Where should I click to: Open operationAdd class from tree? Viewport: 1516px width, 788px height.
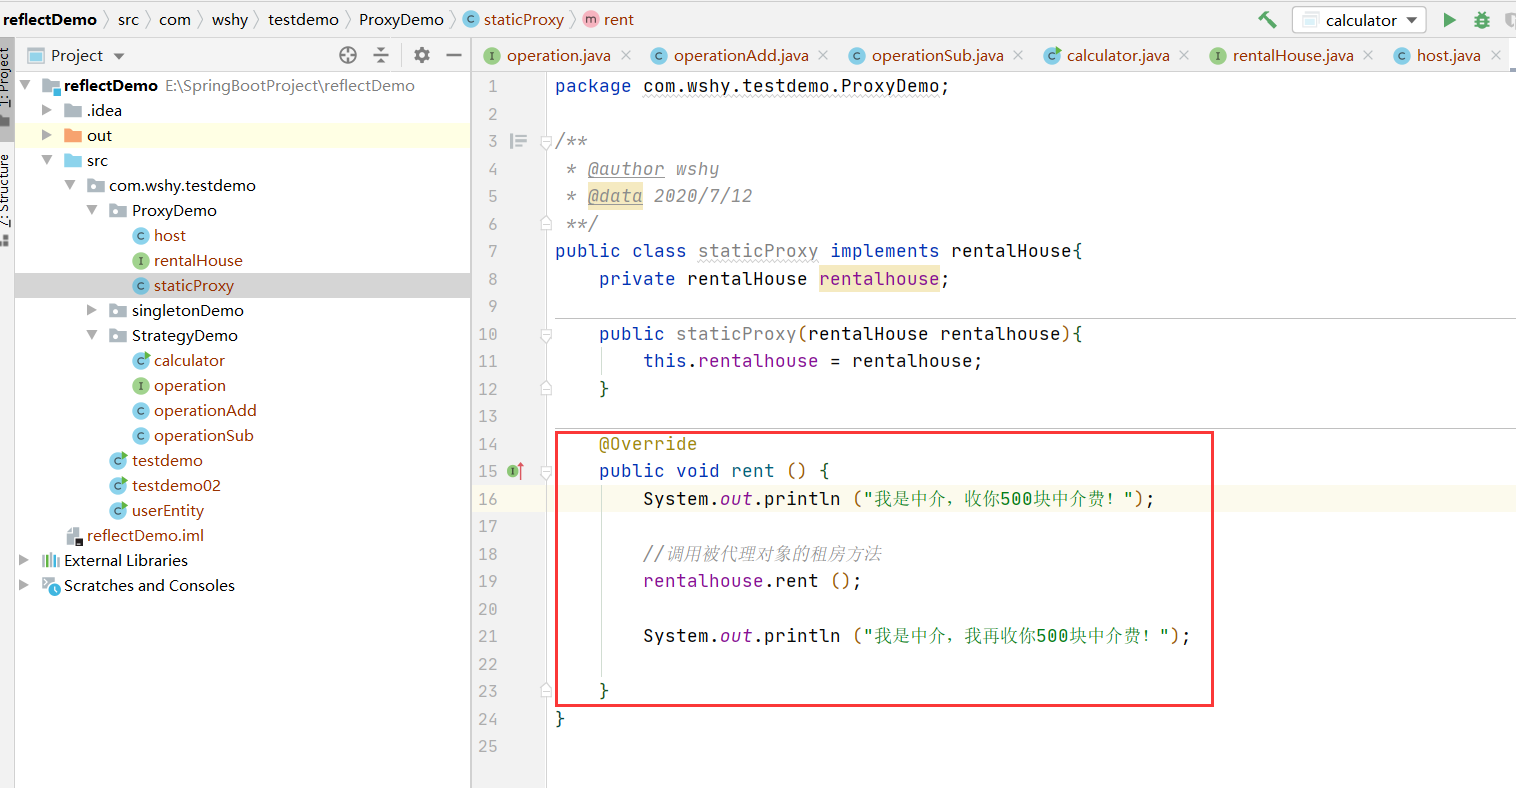click(205, 410)
